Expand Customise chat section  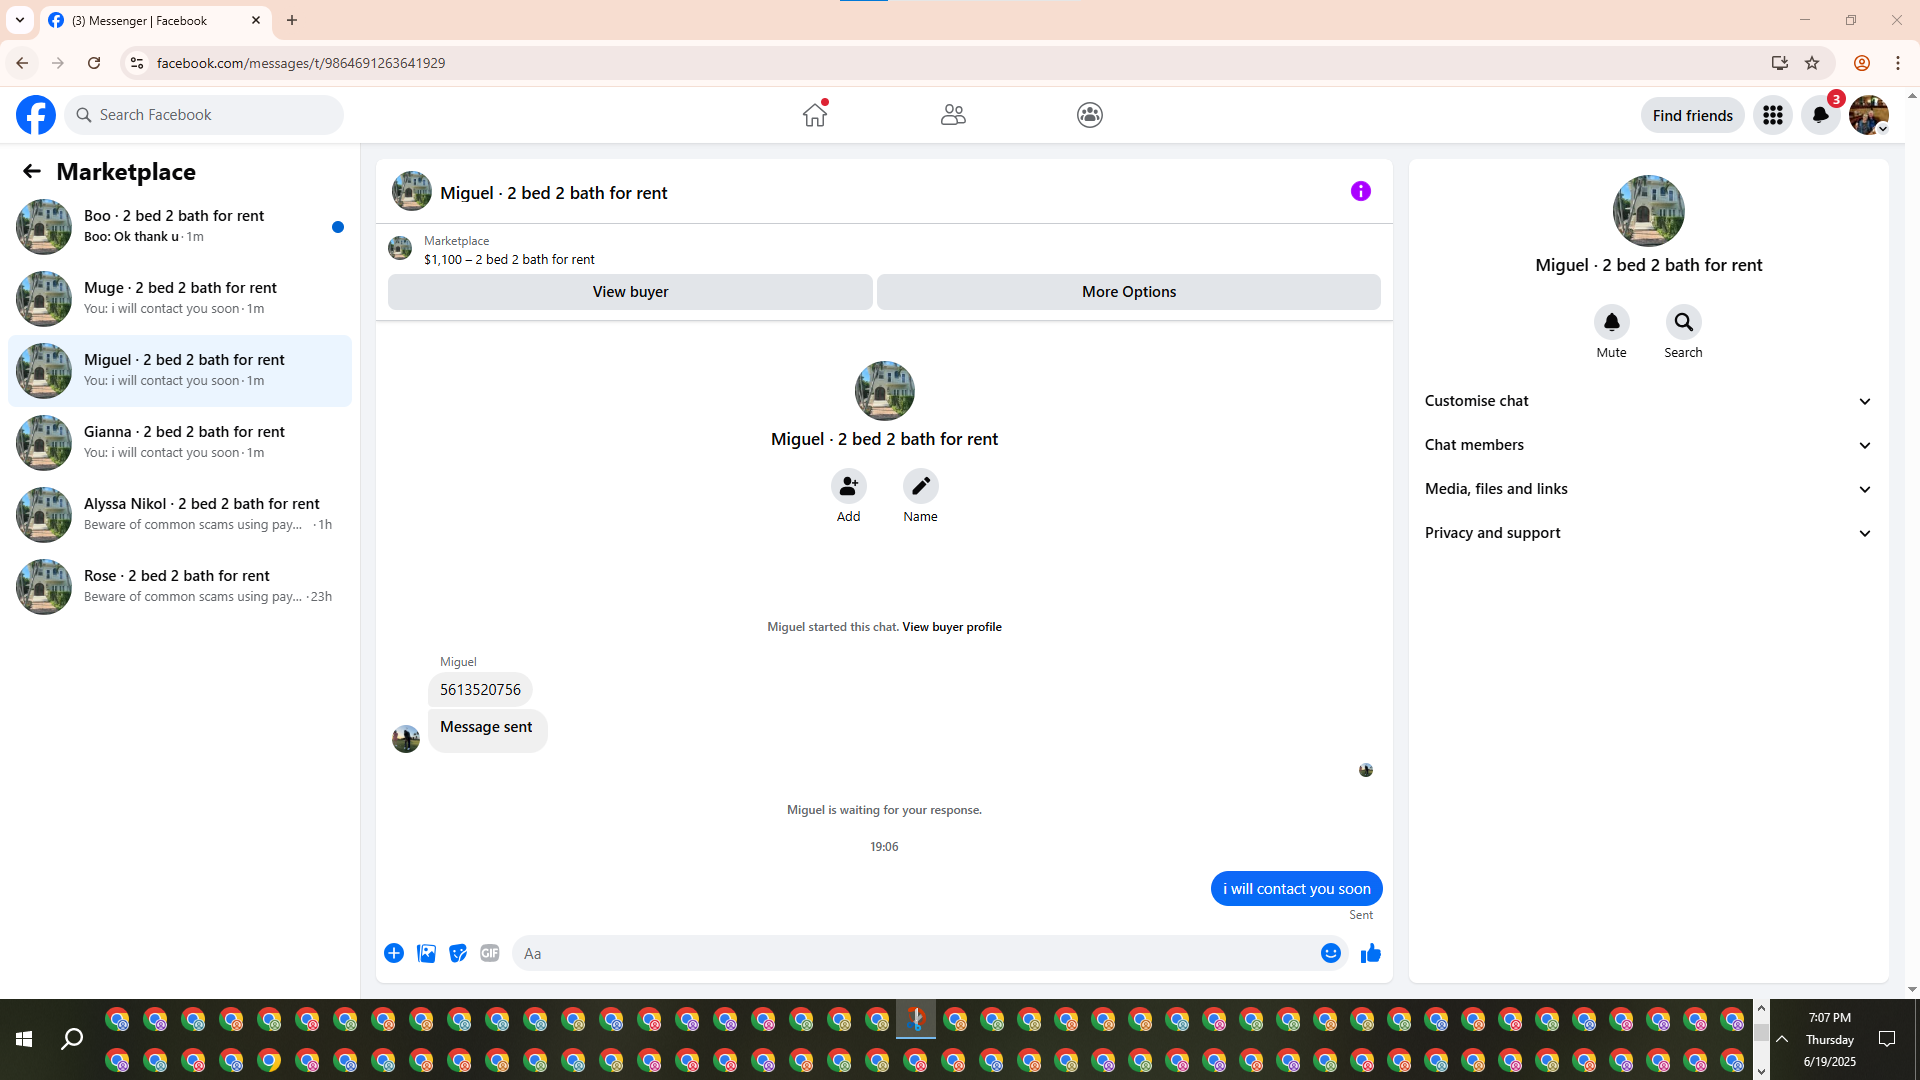[x=1649, y=401]
